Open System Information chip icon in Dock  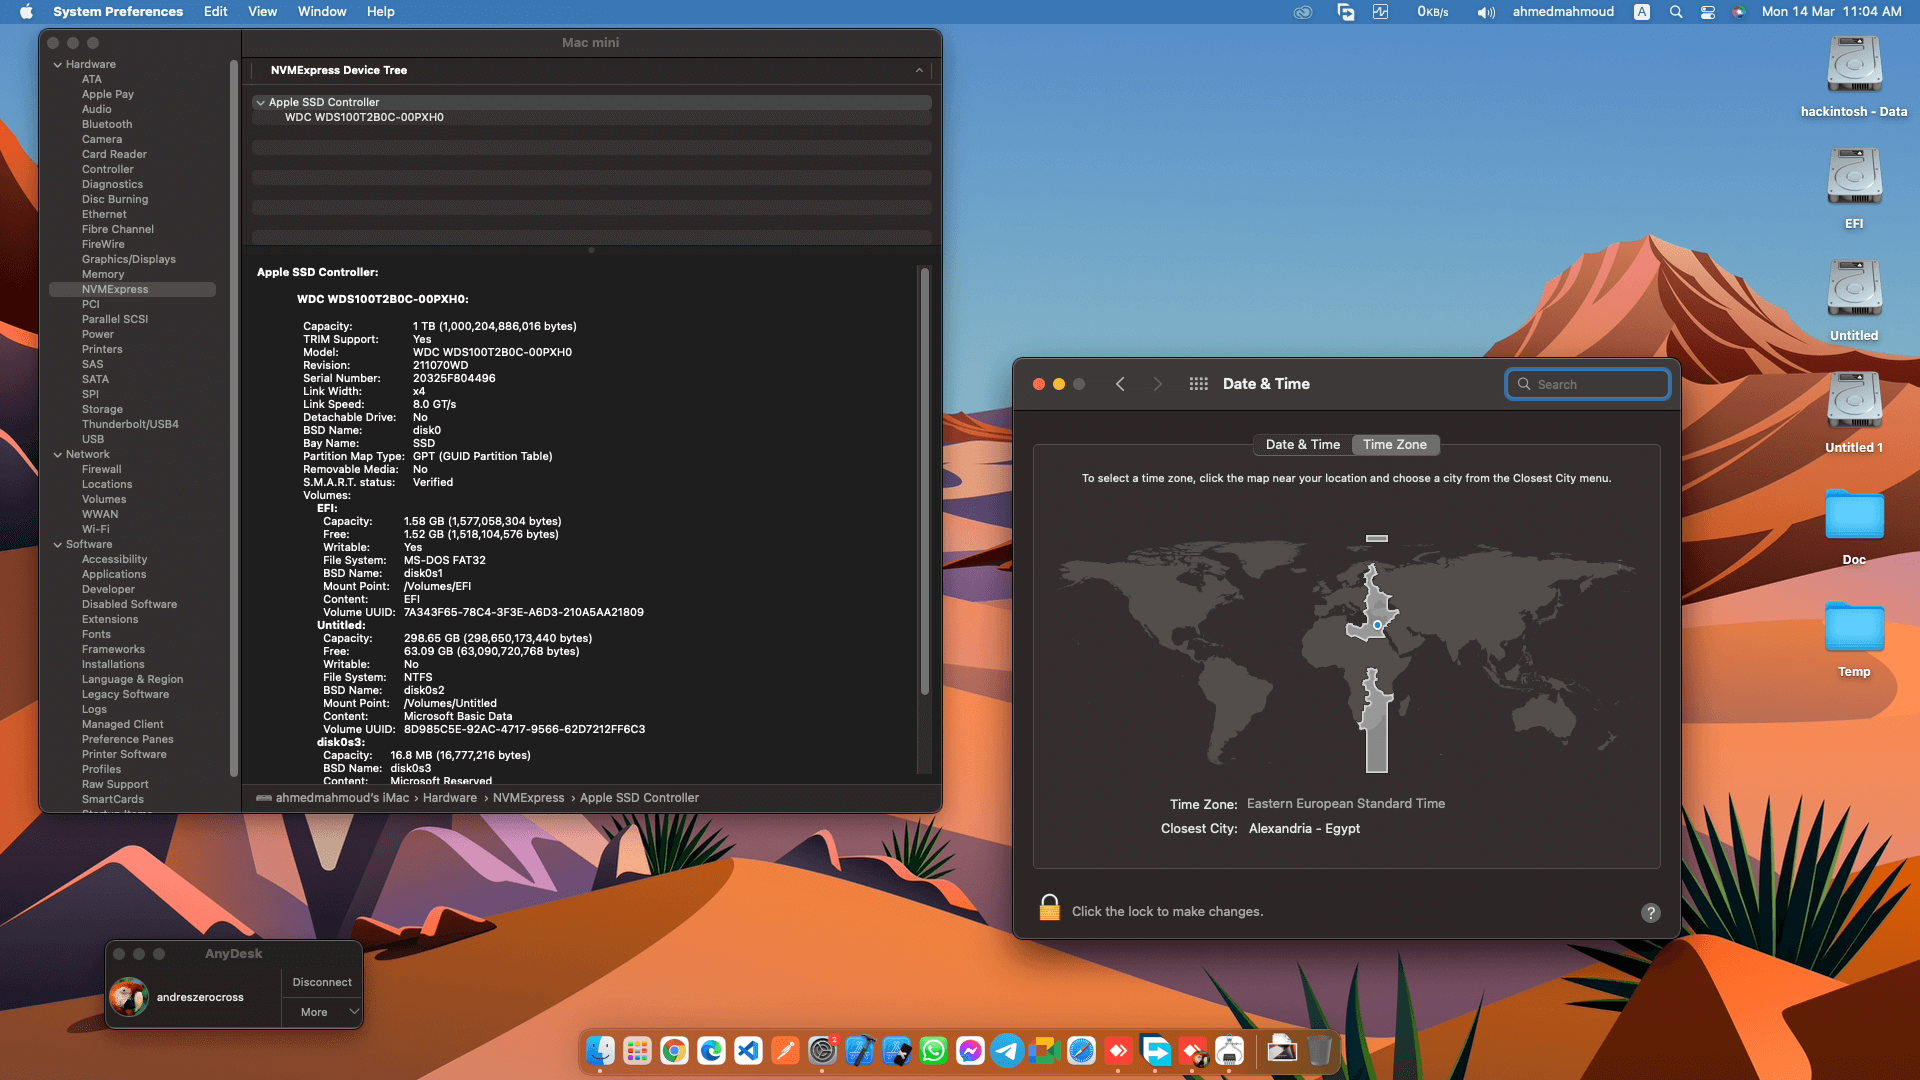(1229, 1051)
